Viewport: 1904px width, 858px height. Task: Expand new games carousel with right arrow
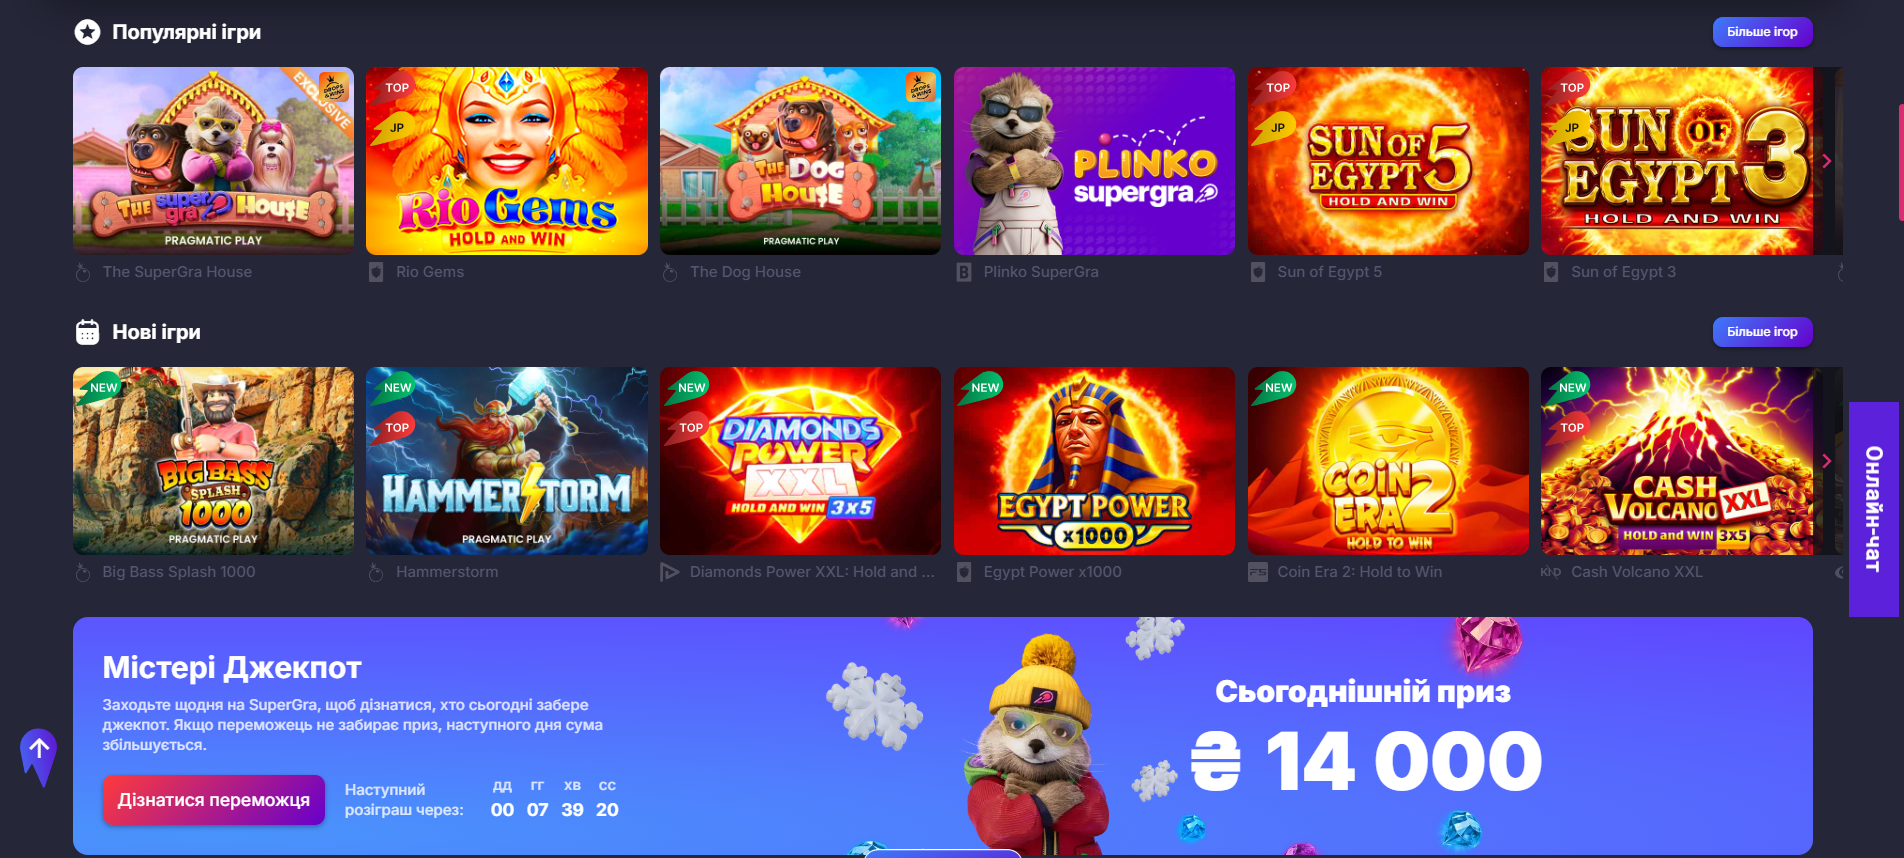coord(1827,461)
